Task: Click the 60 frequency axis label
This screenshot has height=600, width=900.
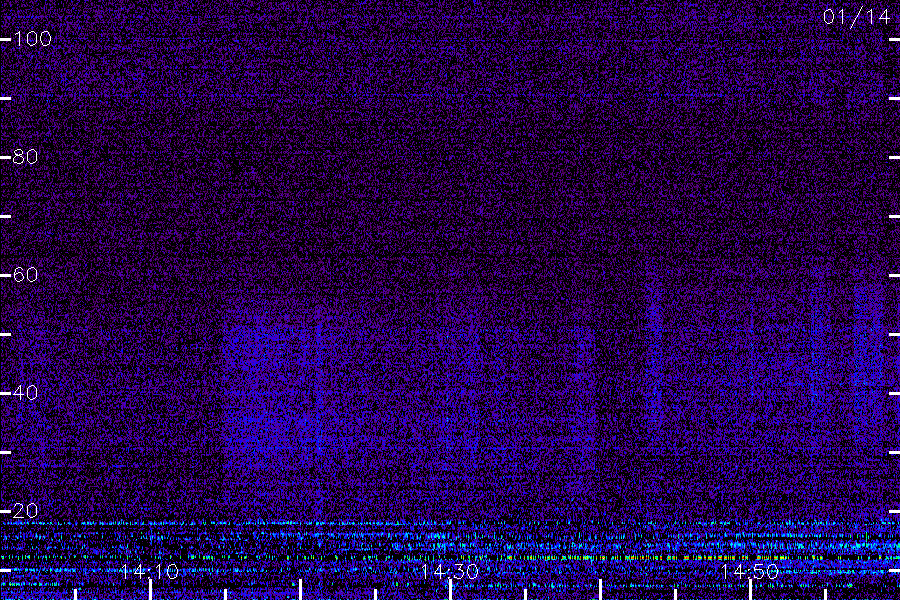Action: coord(26,275)
